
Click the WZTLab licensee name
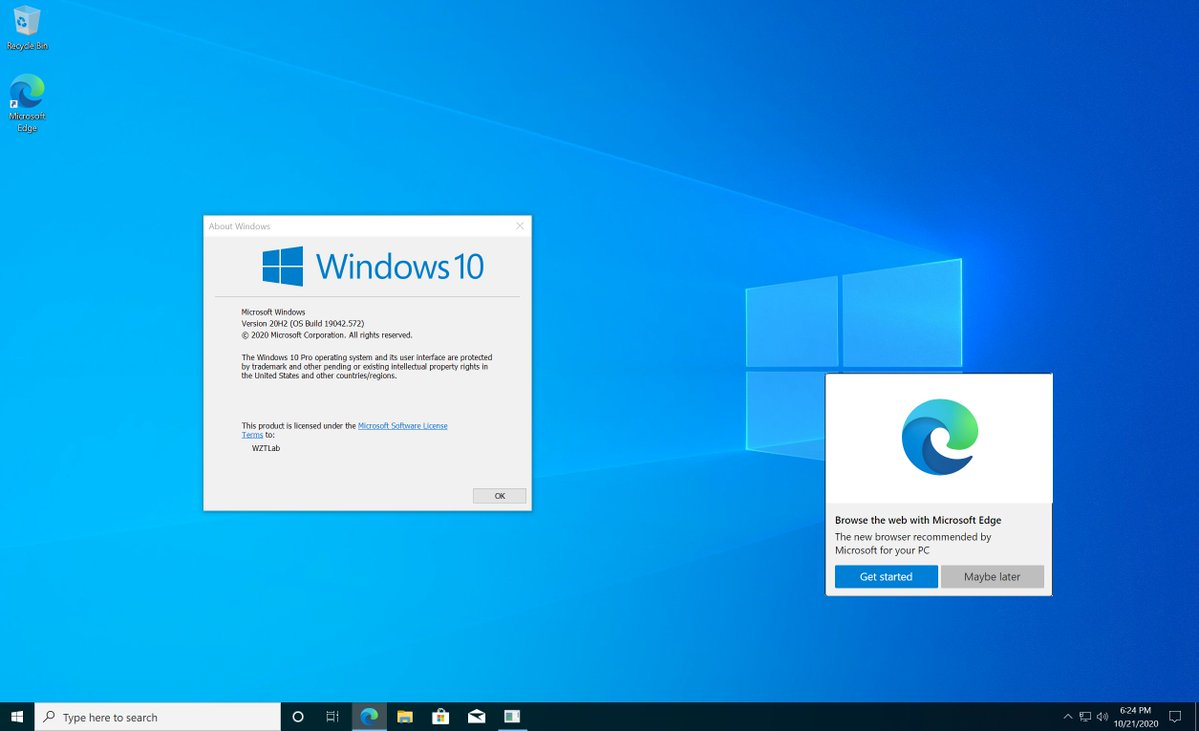[x=266, y=448]
